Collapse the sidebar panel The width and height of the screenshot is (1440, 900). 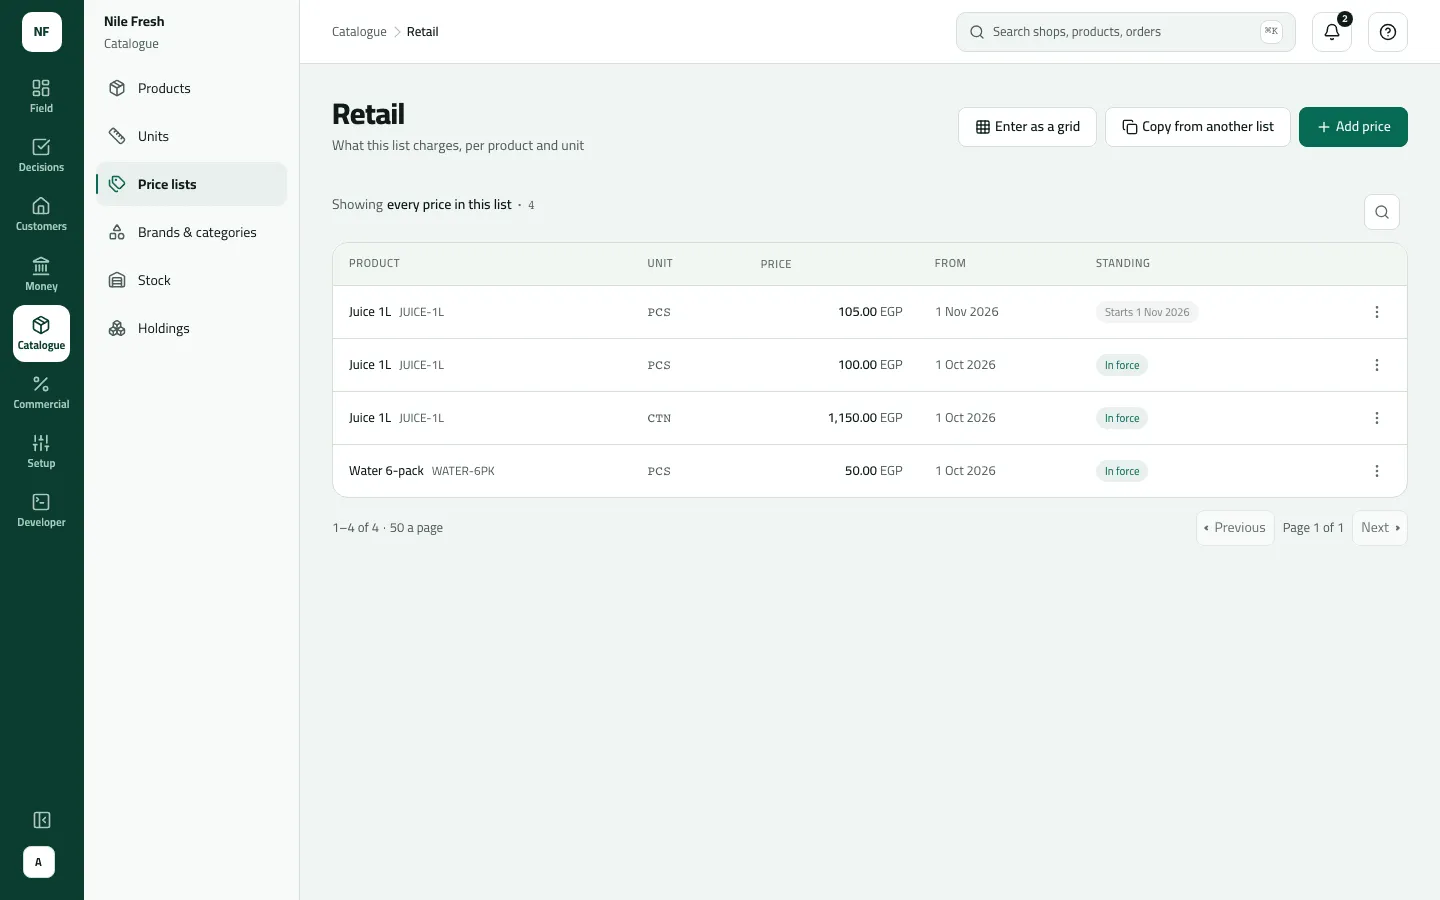[41, 820]
